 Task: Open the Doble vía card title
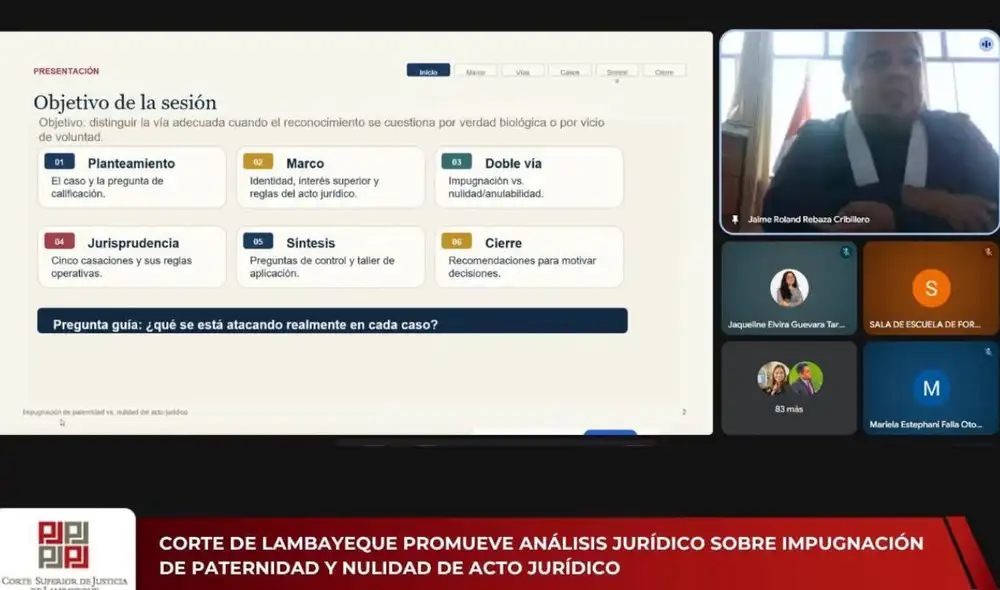click(x=513, y=163)
